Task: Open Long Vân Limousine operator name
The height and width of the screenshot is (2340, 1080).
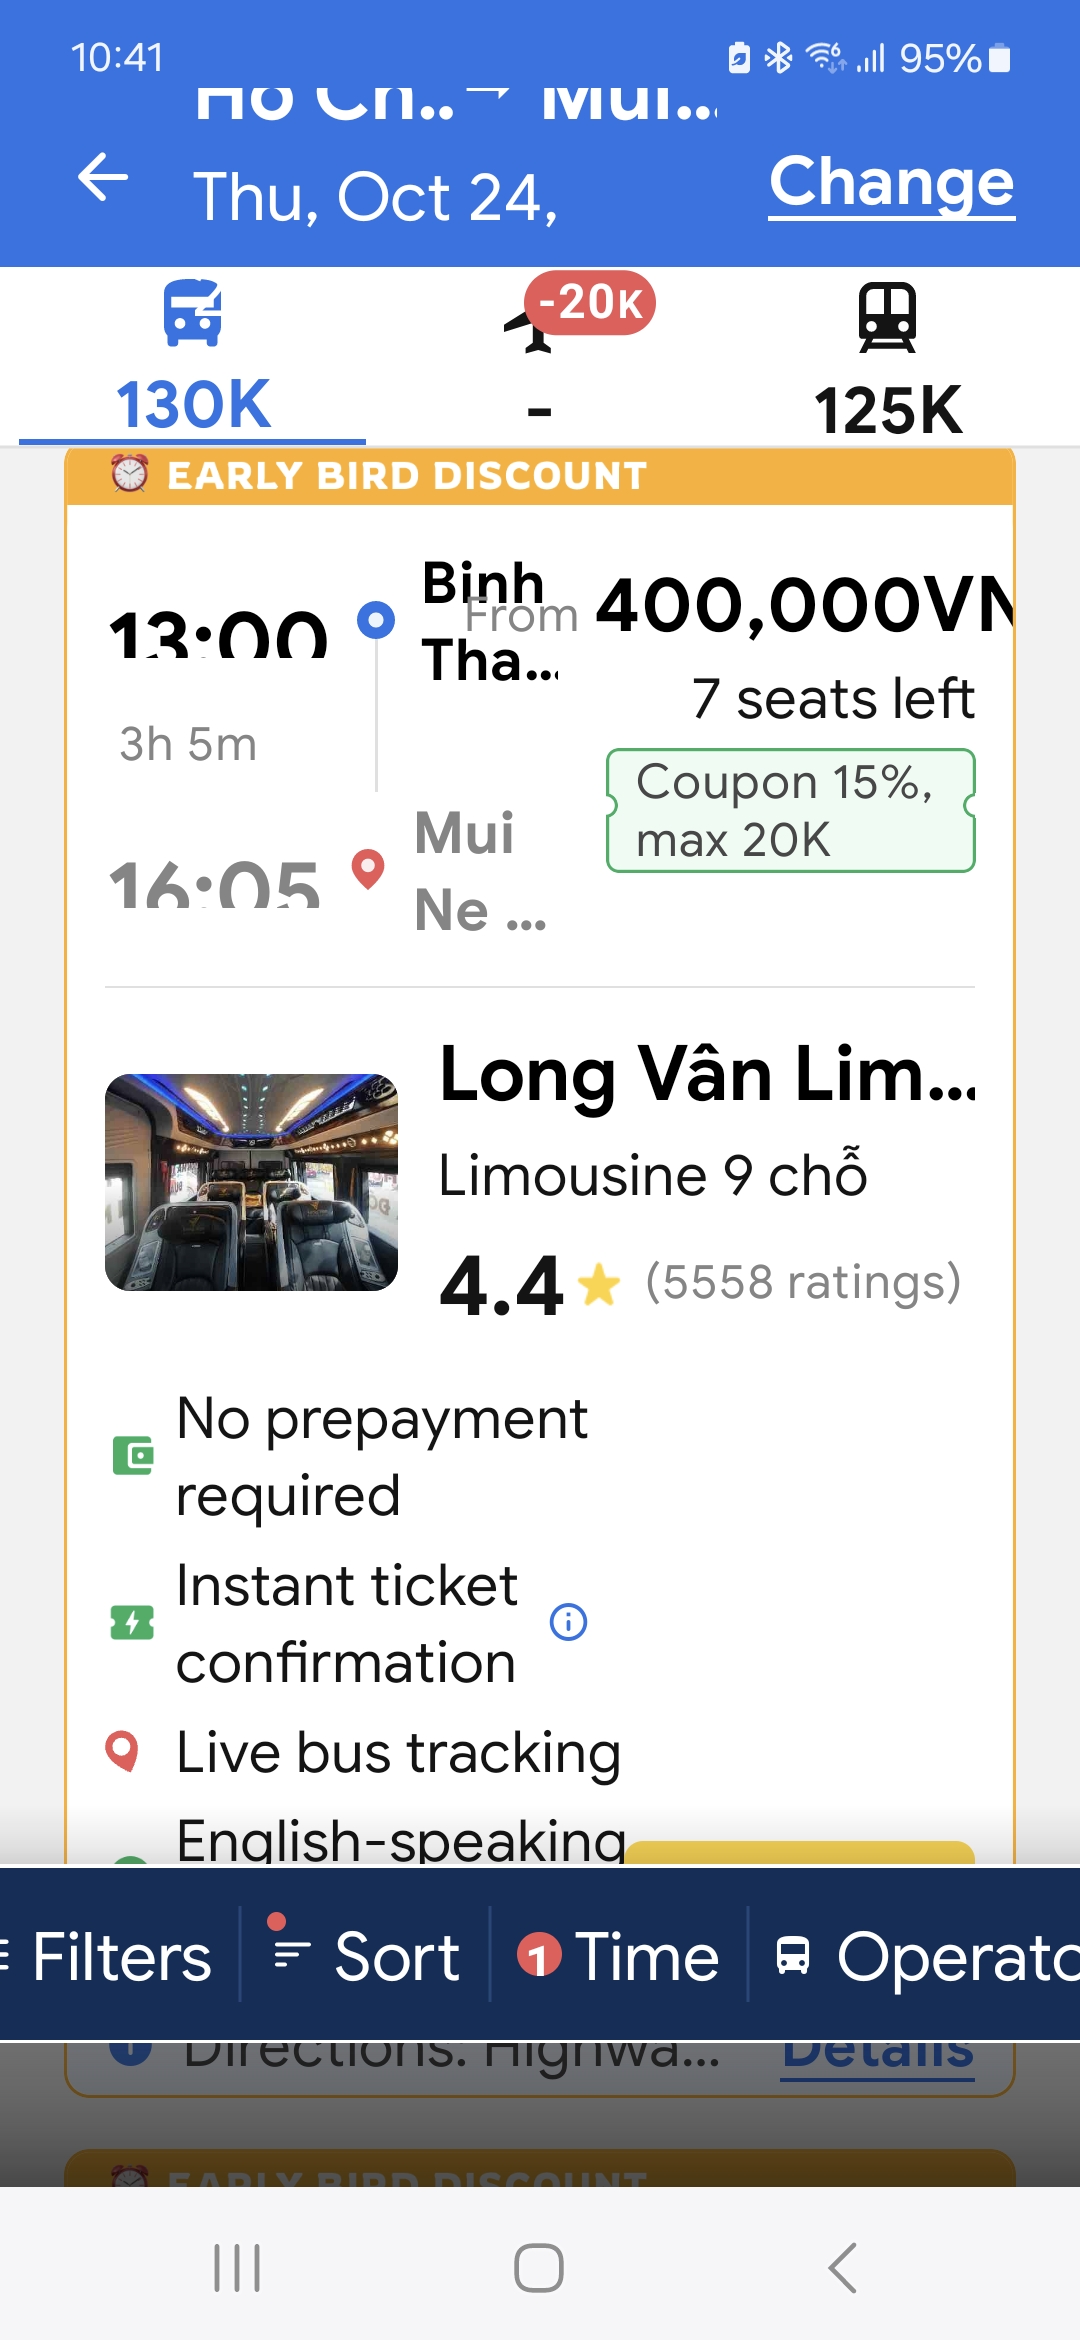Action: pyautogui.click(x=707, y=1075)
